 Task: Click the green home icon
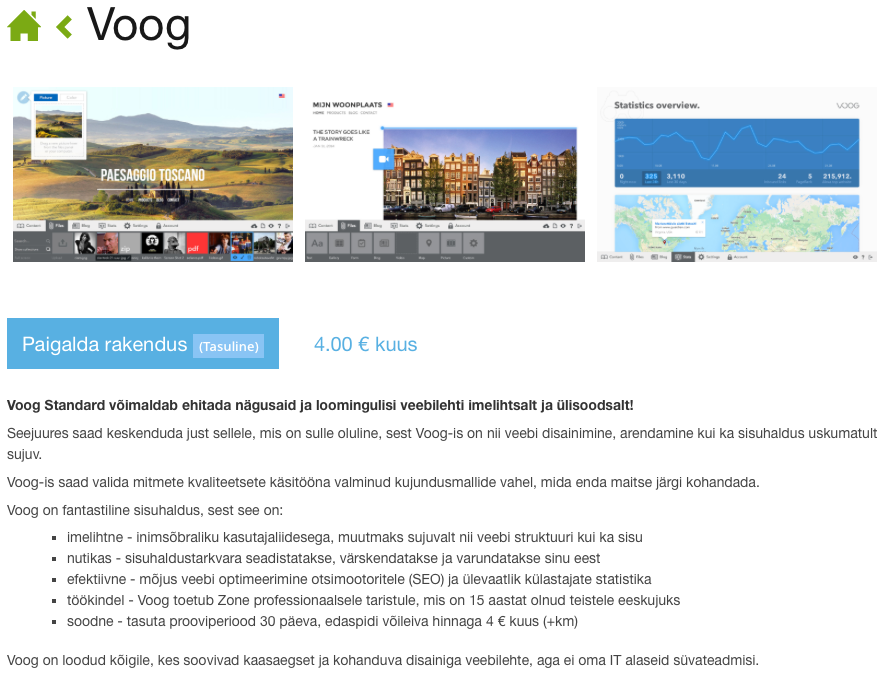pos(24,26)
